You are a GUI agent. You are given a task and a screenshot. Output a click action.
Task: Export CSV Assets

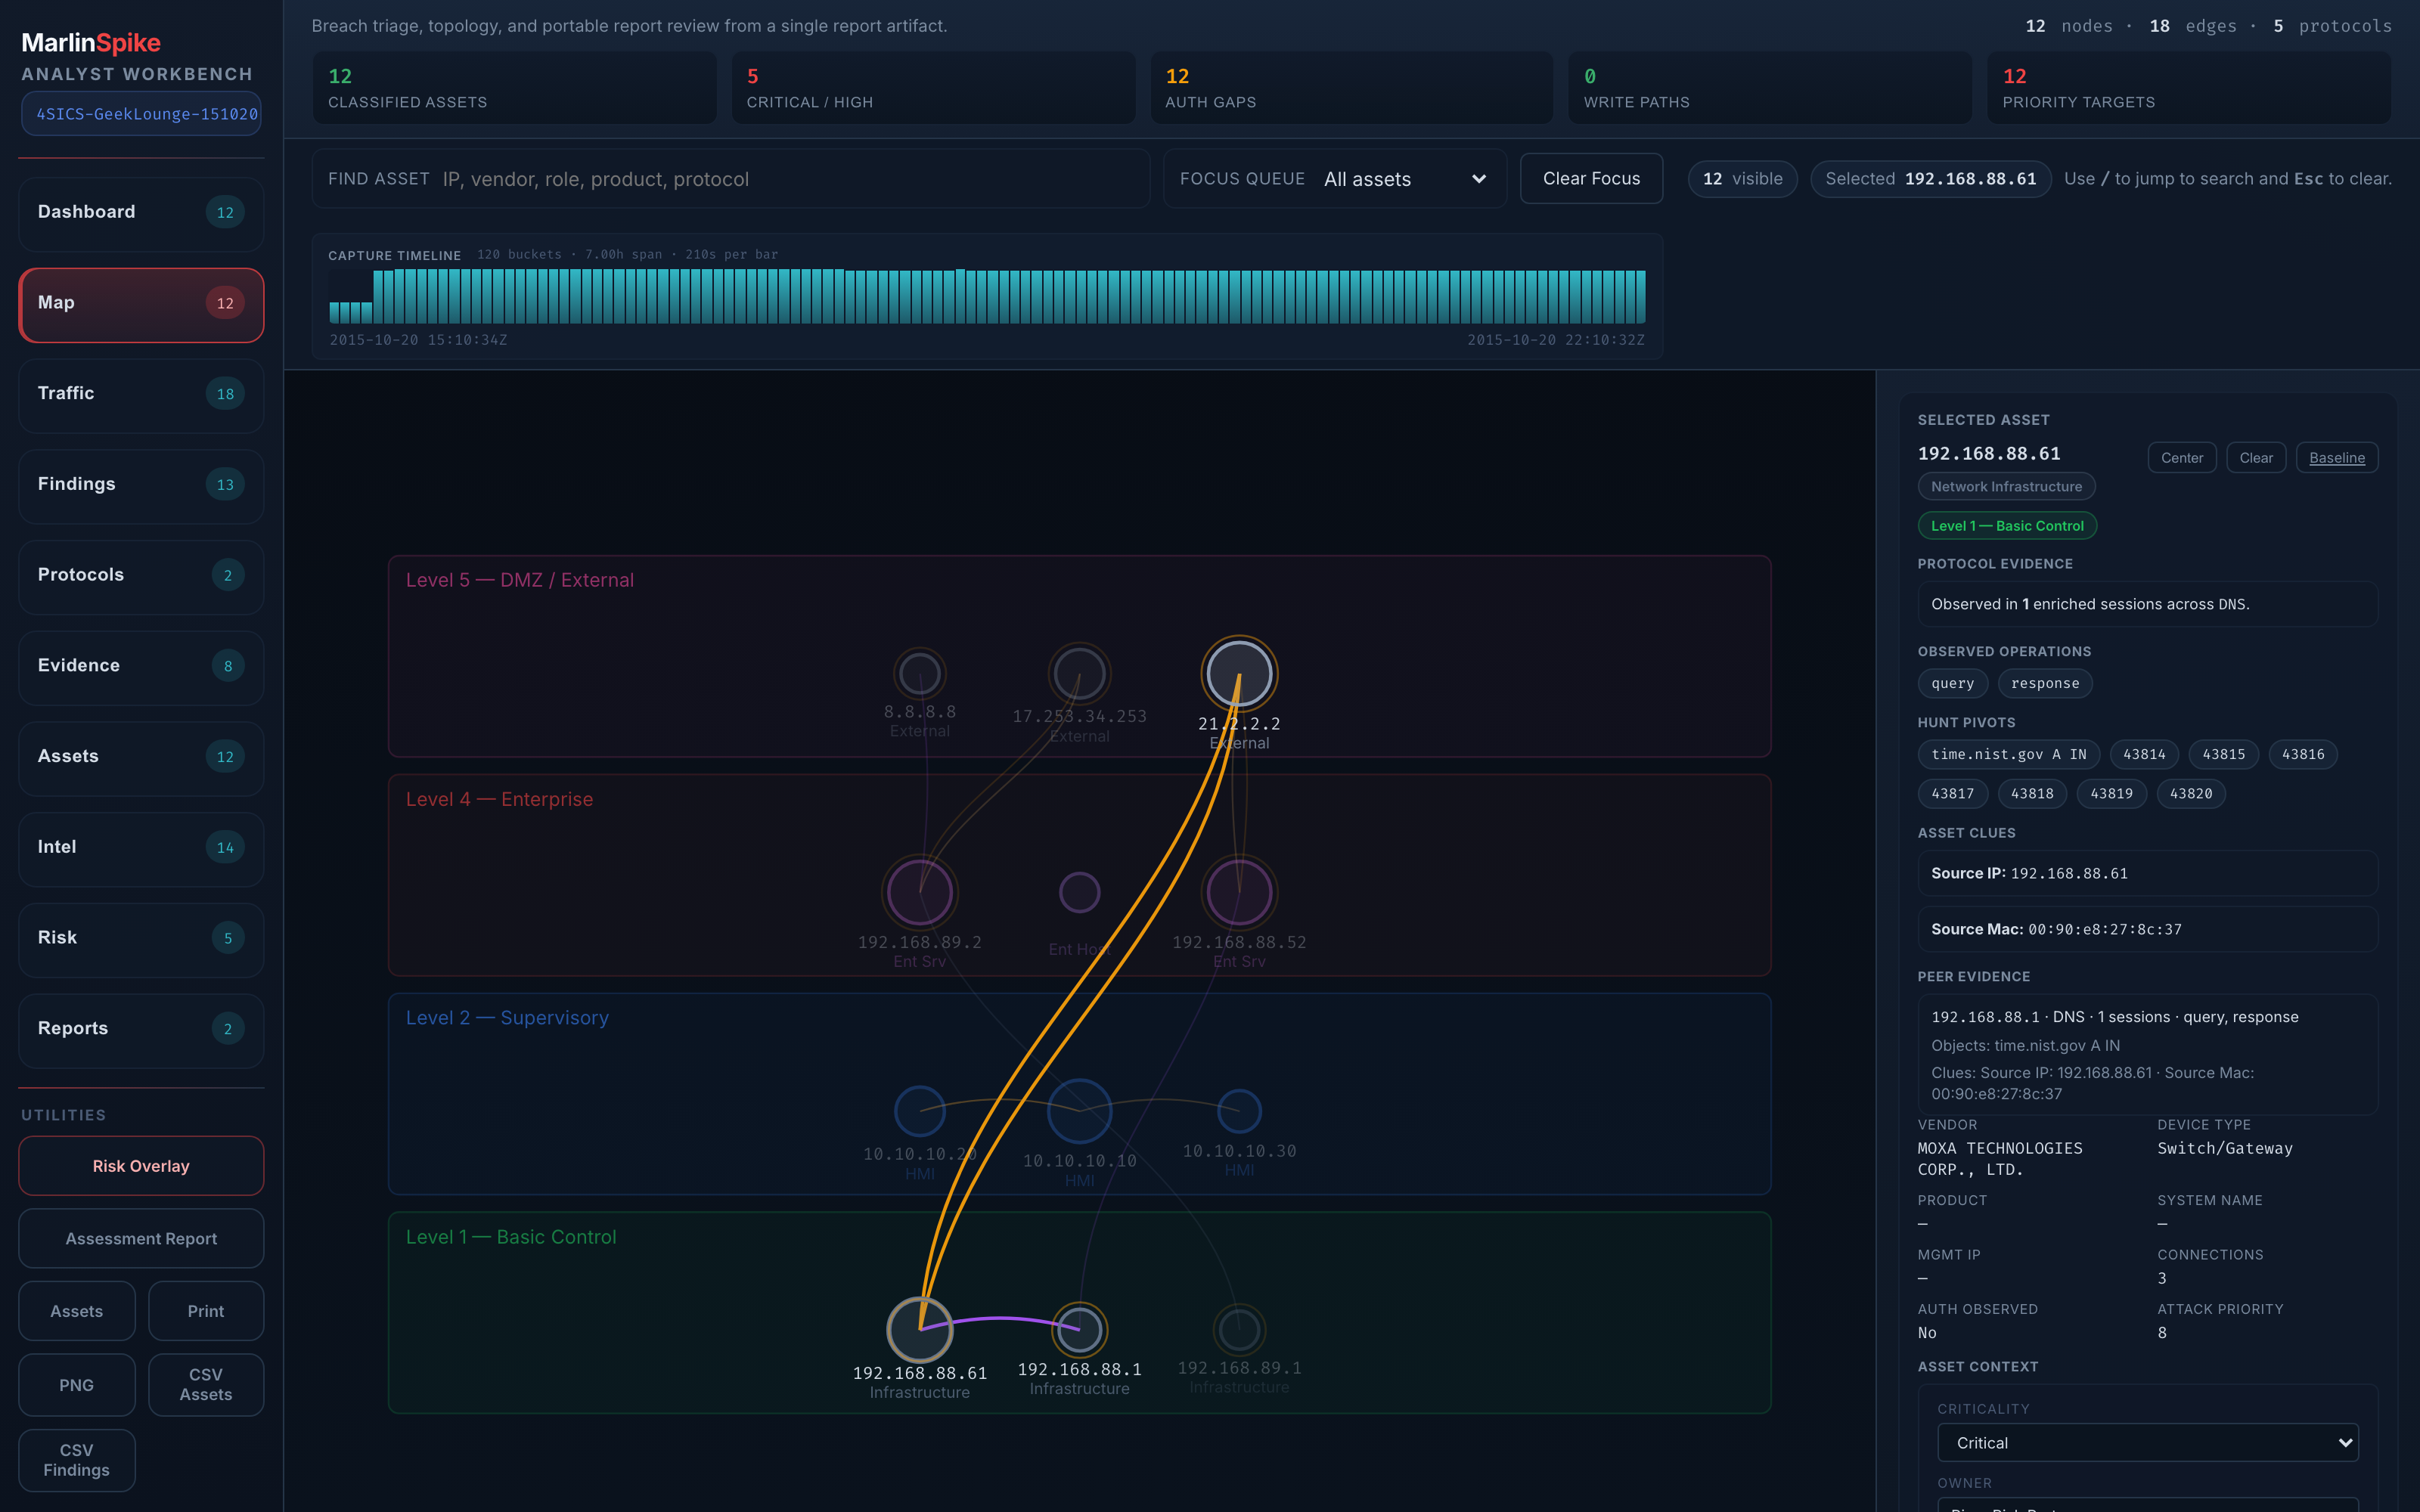click(x=206, y=1385)
